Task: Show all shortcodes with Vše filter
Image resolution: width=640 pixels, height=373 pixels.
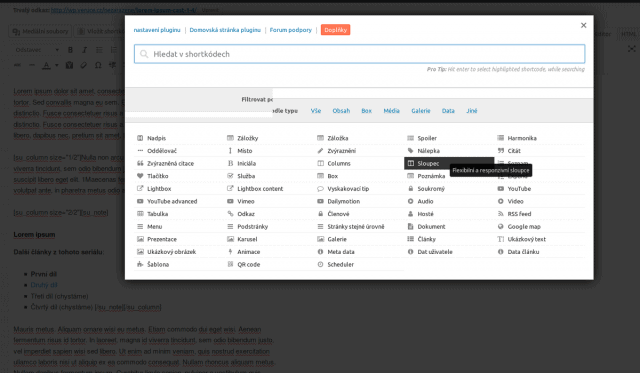Action: click(x=316, y=111)
